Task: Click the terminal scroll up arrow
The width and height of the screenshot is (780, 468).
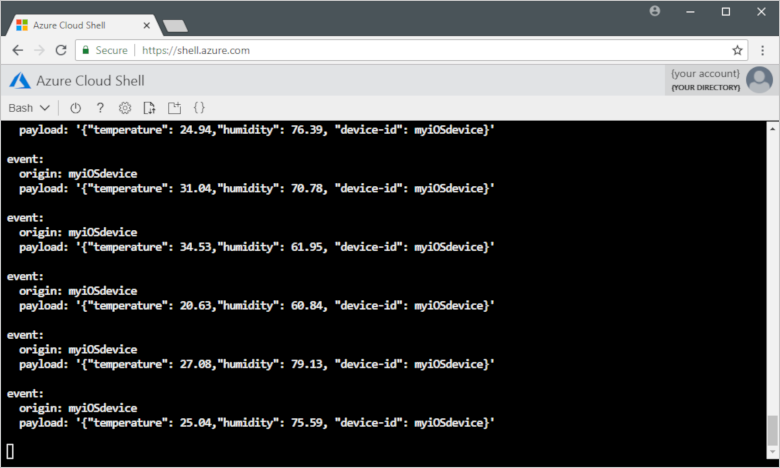Action: (x=772, y=128)
